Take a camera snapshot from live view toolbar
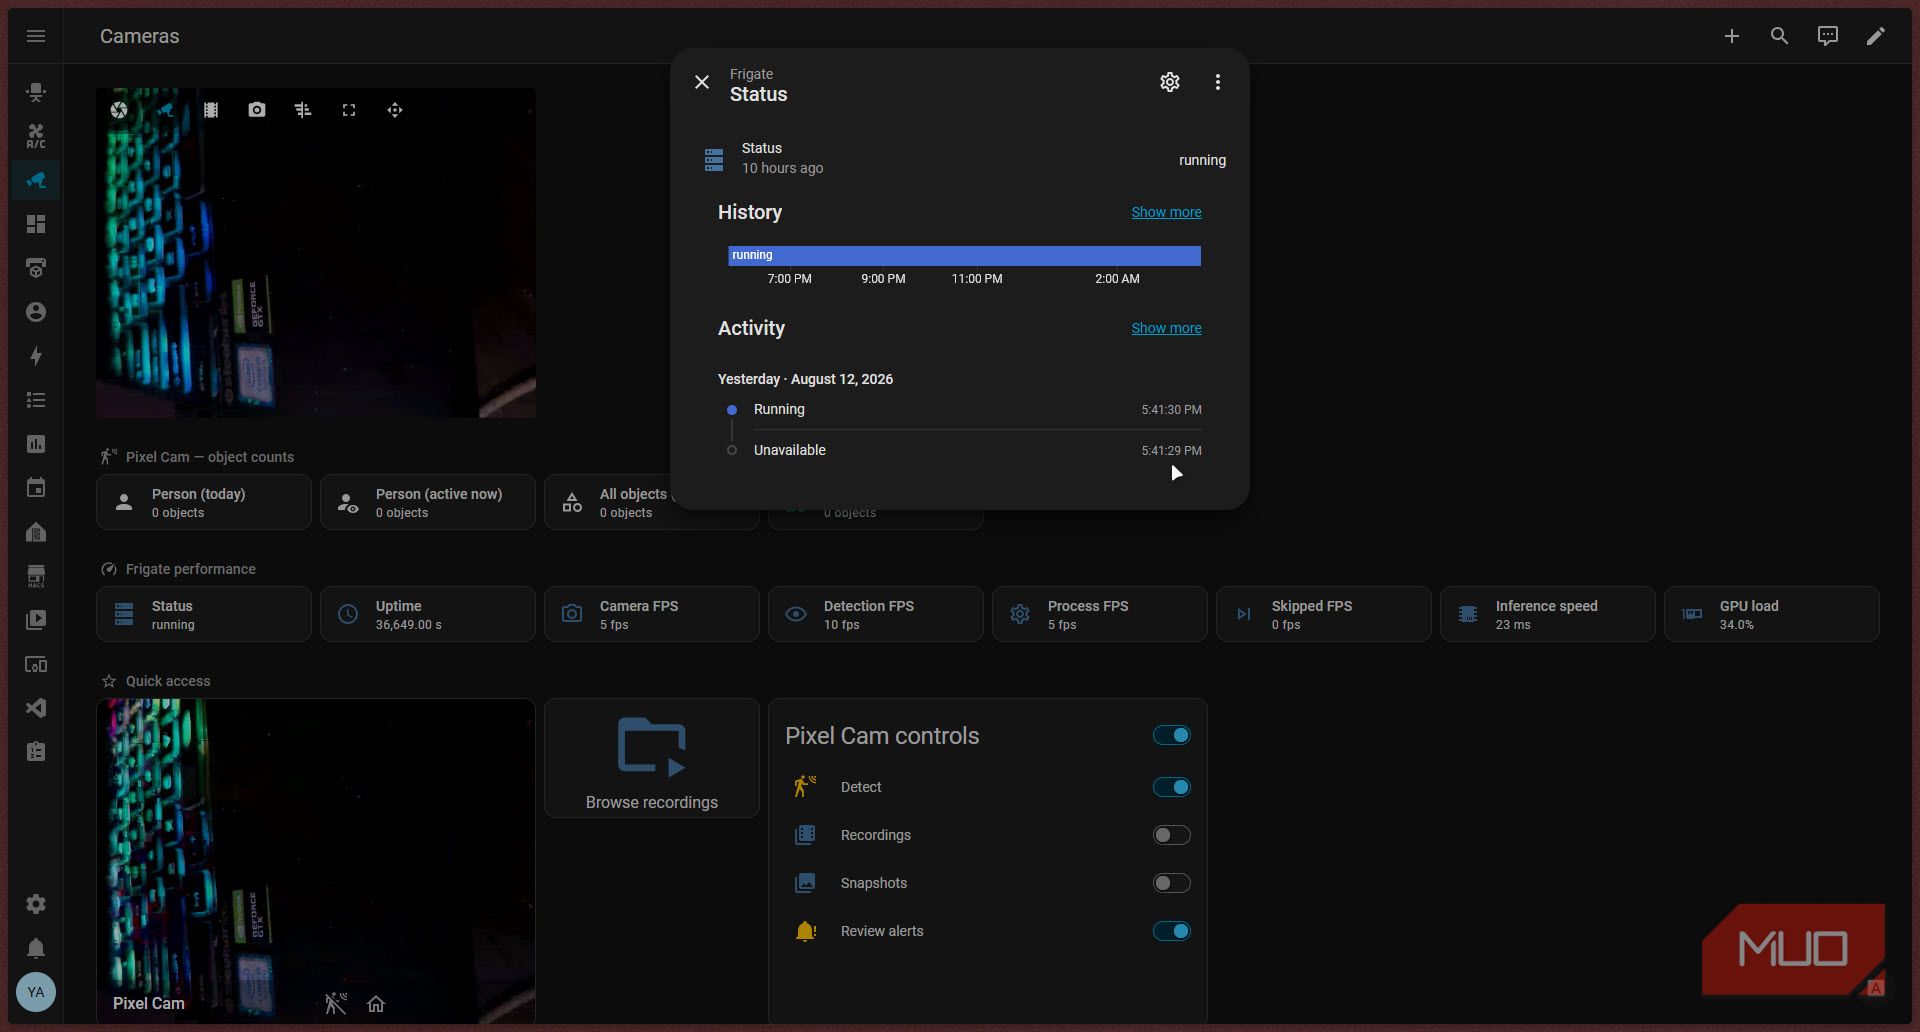Viewport: 1920px width, 1032px height. (x=257, y=110)
